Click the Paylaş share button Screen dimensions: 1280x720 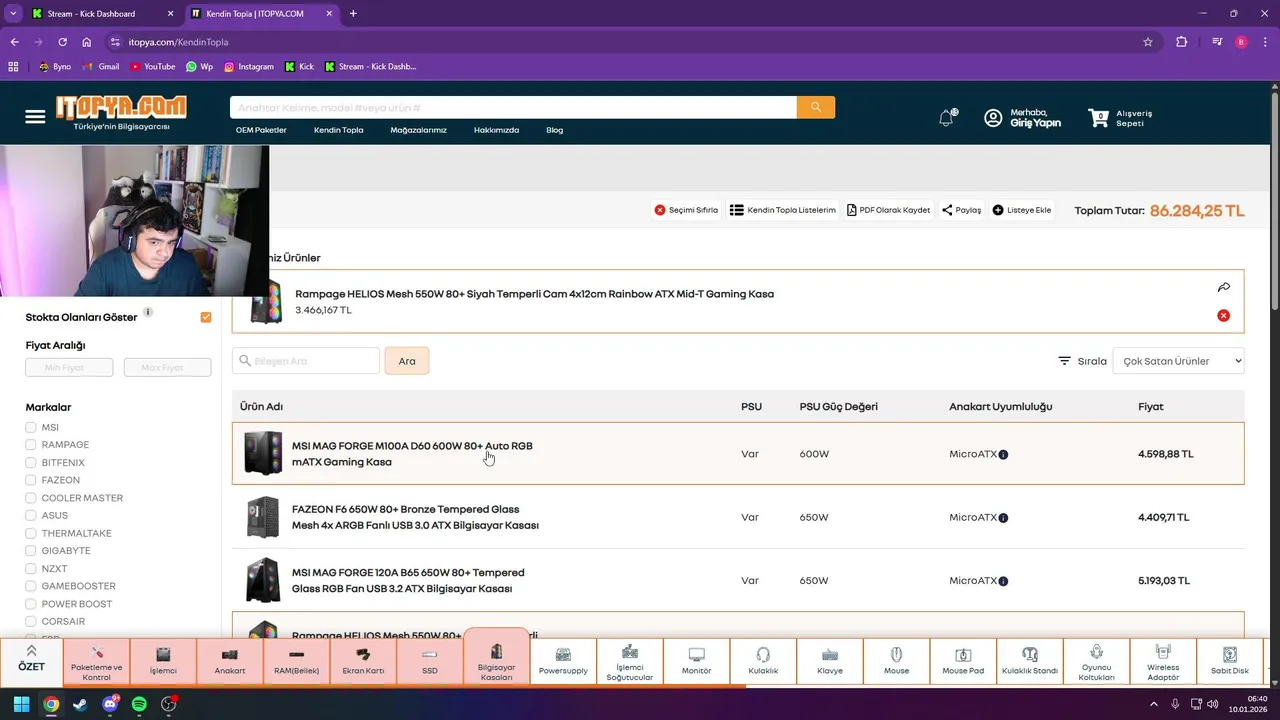tap(961, 210)
